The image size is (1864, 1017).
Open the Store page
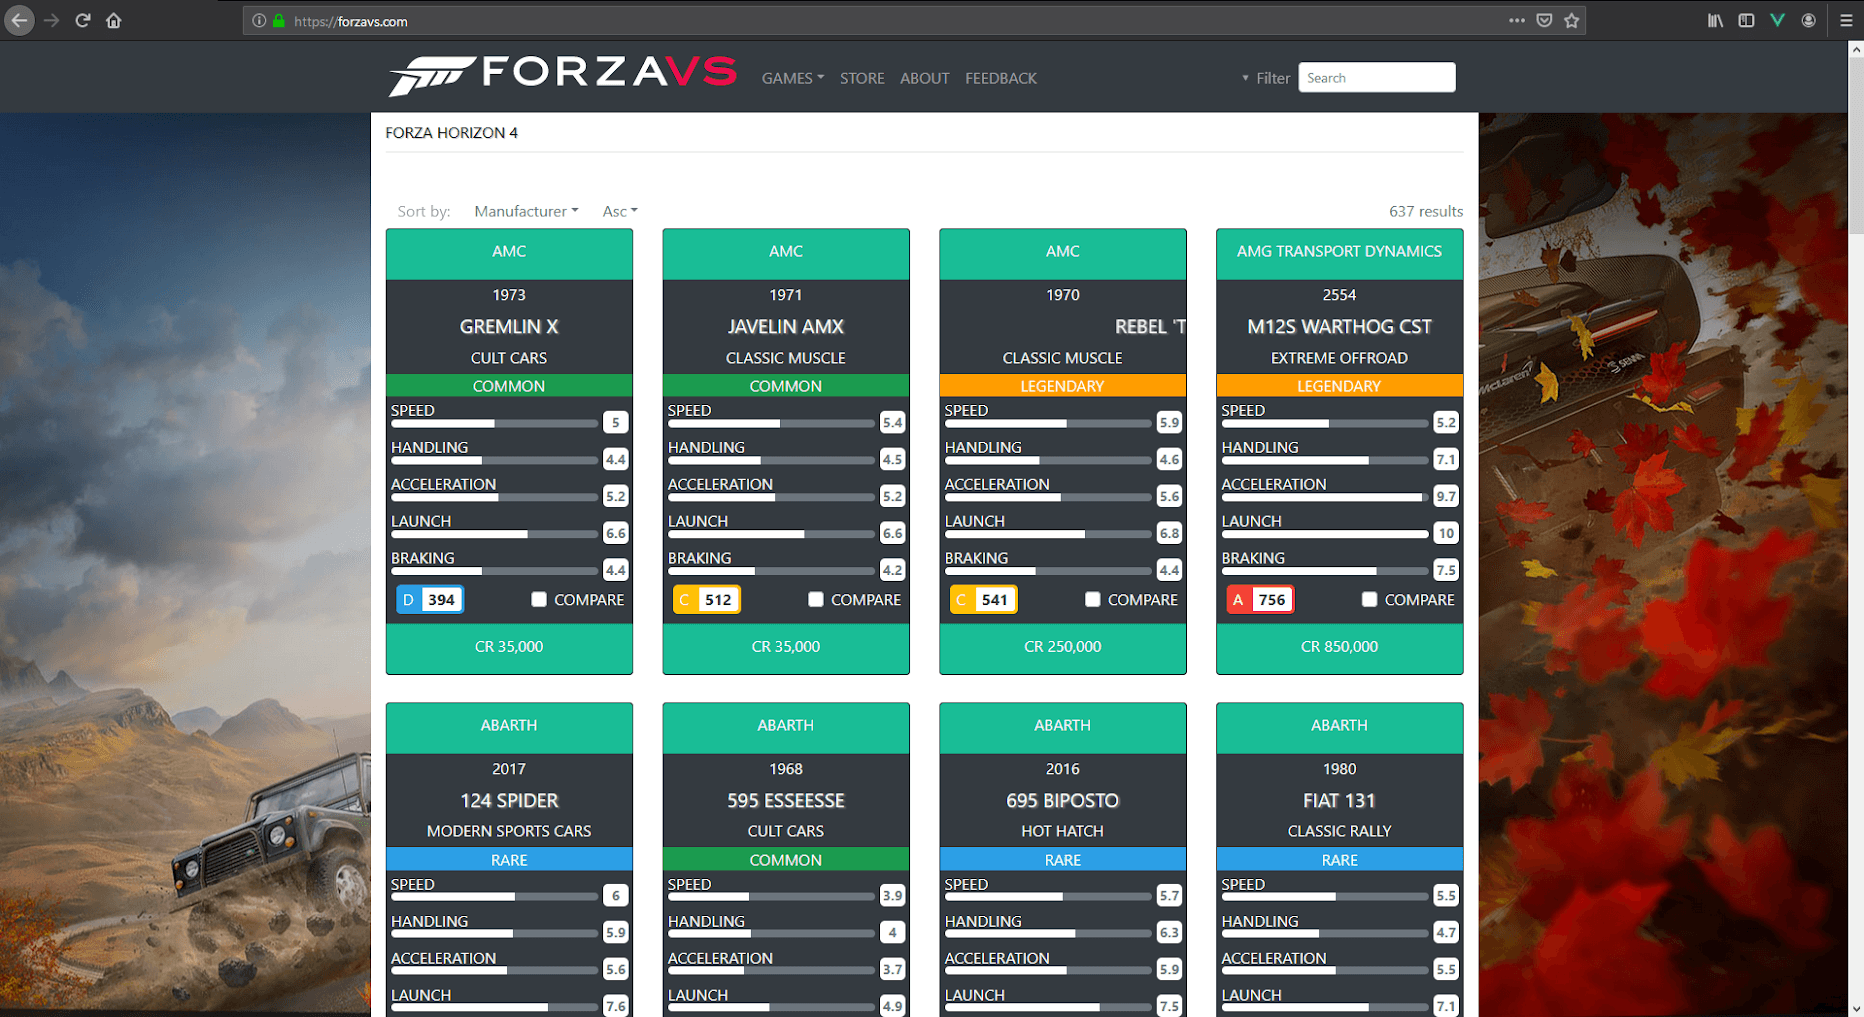(862, 78)
